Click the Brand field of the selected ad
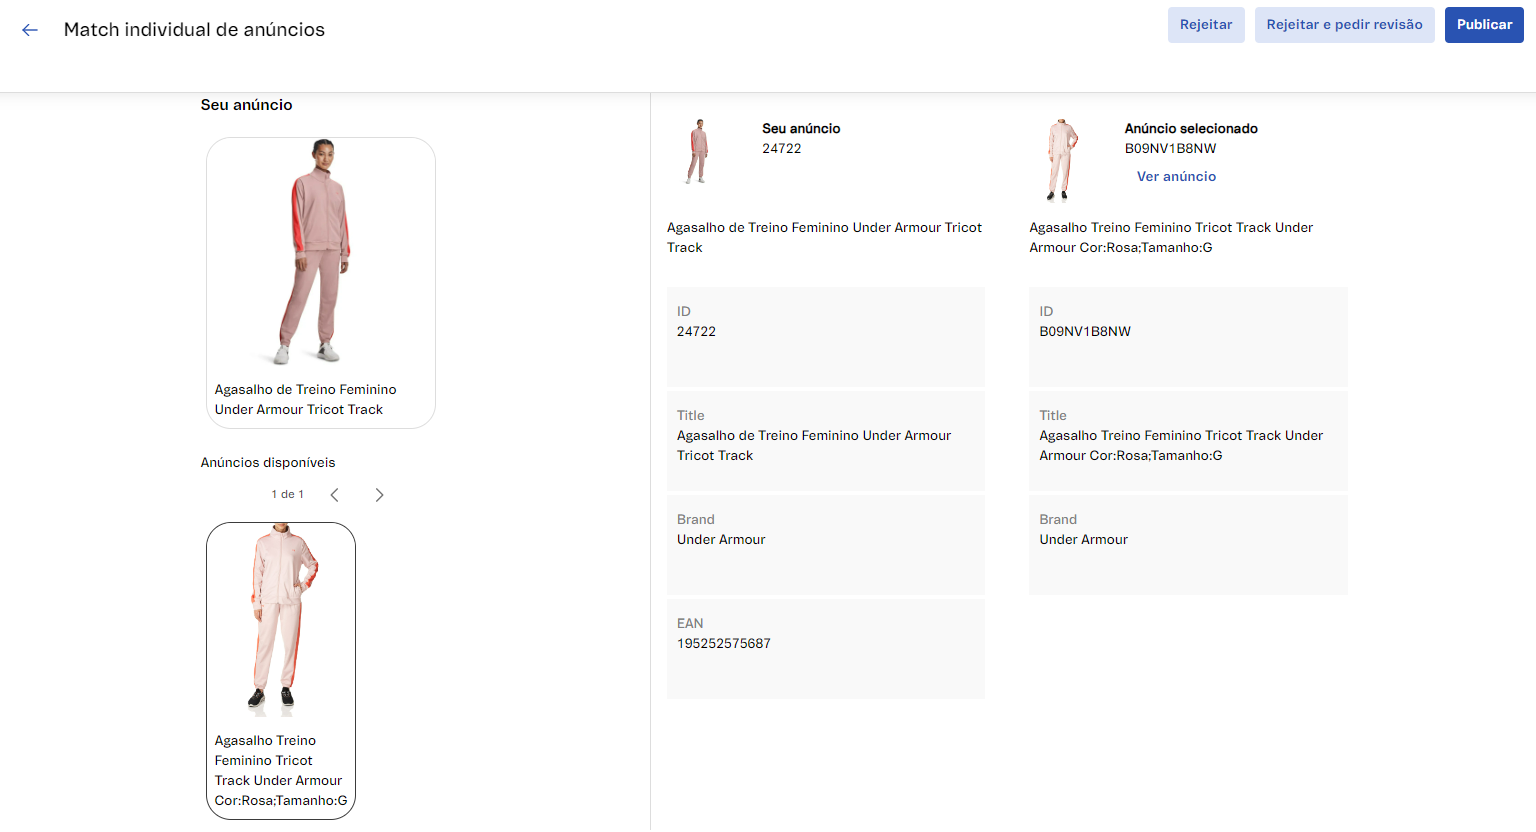Image resolution: width=1536 pixels, height=832 pixels. coord(1187,544)
